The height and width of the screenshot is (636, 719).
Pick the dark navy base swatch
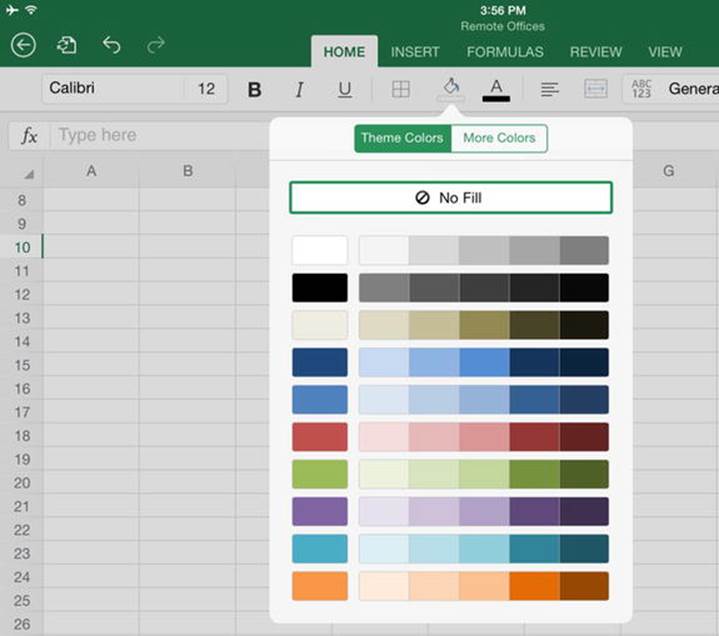pyautogui.click(x=320, y=362)
